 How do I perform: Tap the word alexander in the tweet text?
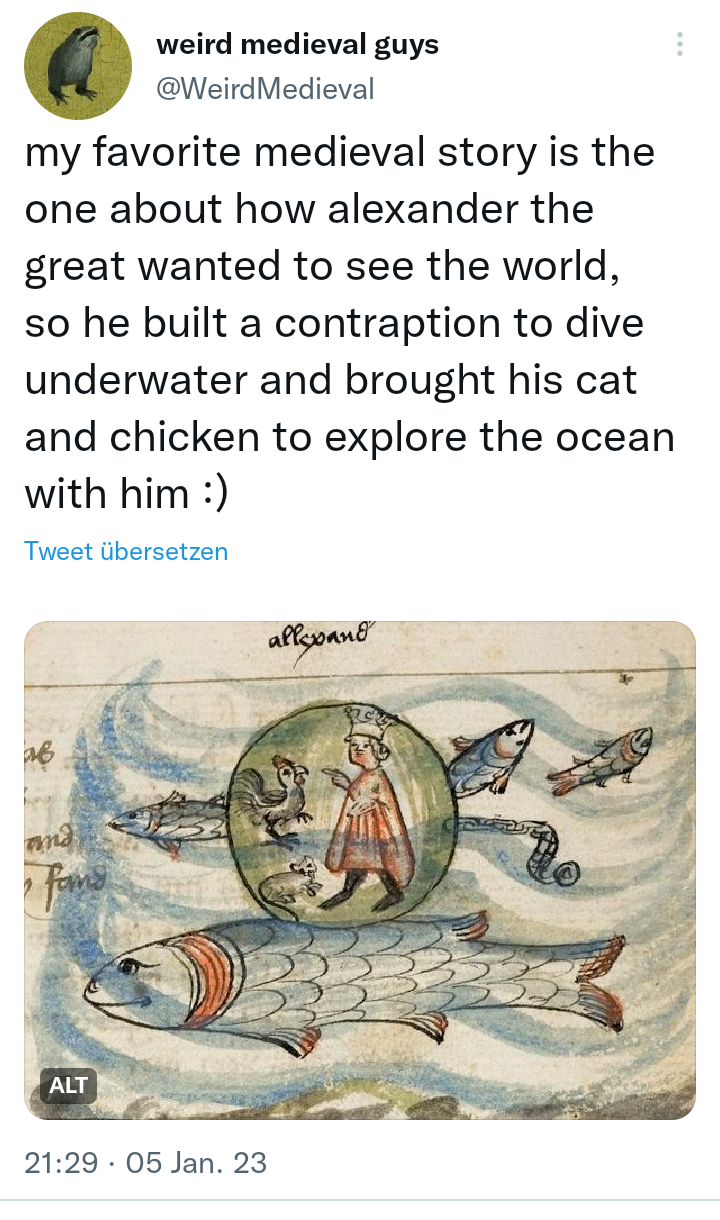coord(450,210)
